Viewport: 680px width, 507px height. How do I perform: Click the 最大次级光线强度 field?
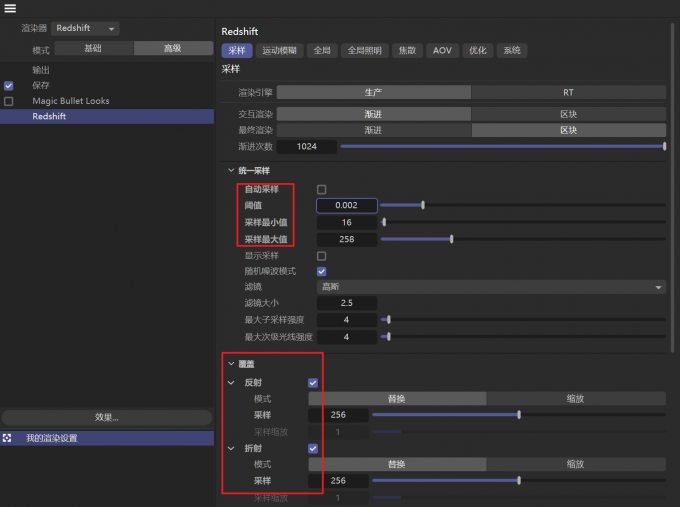(347, 337)
